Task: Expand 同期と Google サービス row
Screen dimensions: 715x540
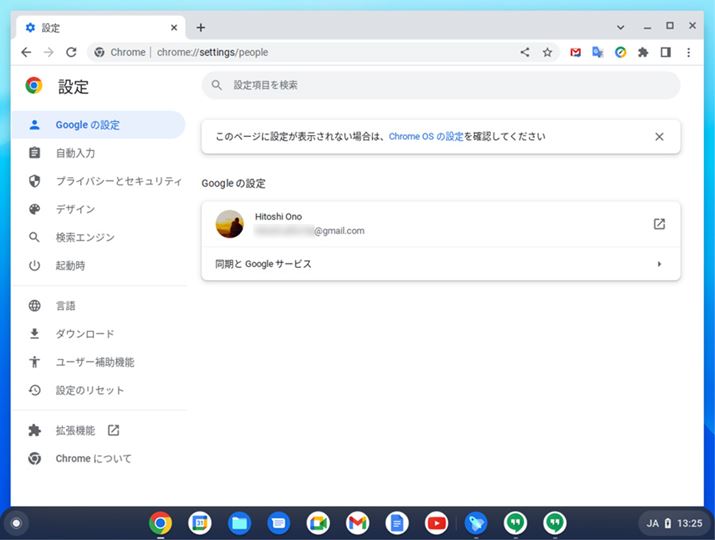Action: coord(441,264)
